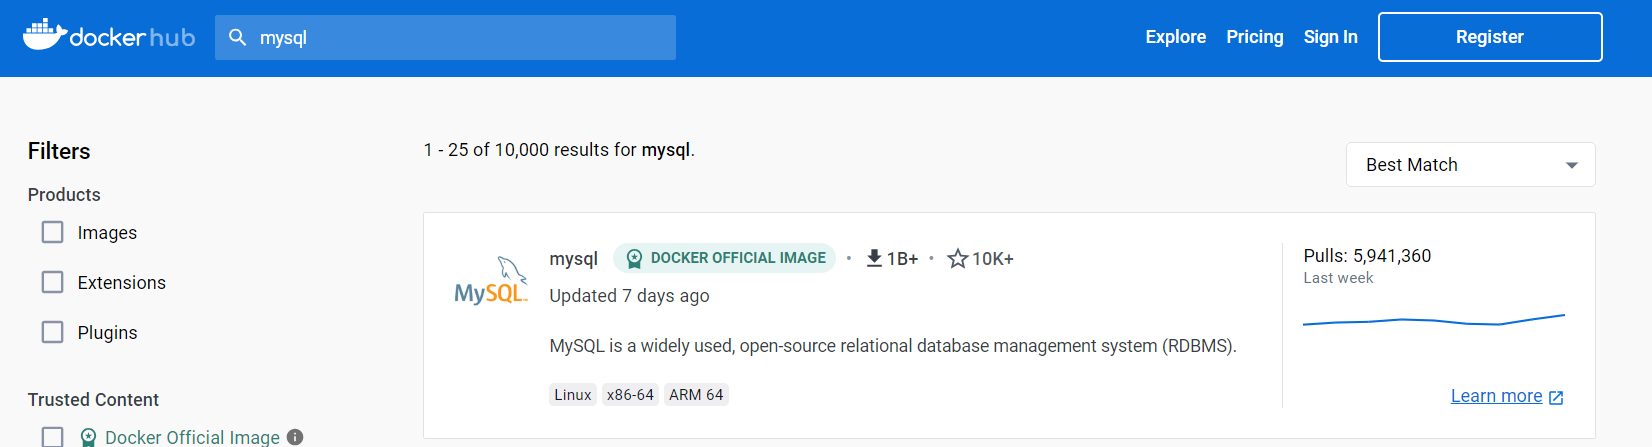Click the download pulls icon next to 1B+
1652x447 pixels.
click(x=874, y=258)
